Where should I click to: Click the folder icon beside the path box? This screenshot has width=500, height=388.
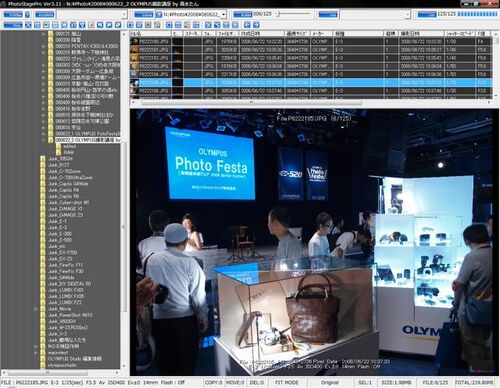pyautogui.click(x=159, y=14)
